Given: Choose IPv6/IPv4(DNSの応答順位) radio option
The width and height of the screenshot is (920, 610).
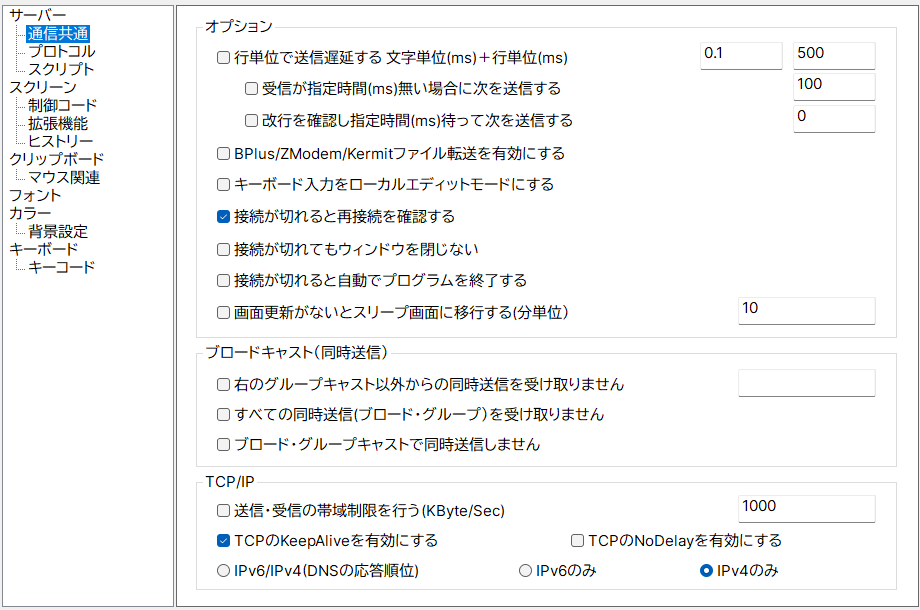Looking at the screenshot, I should [224, 572].
